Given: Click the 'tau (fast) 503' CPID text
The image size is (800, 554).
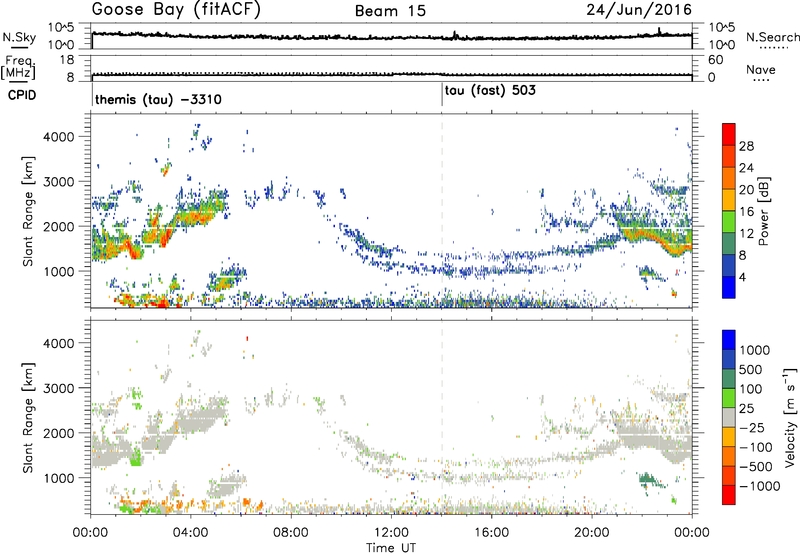Looking at the screenshot, I should click(x=490, y=91).
